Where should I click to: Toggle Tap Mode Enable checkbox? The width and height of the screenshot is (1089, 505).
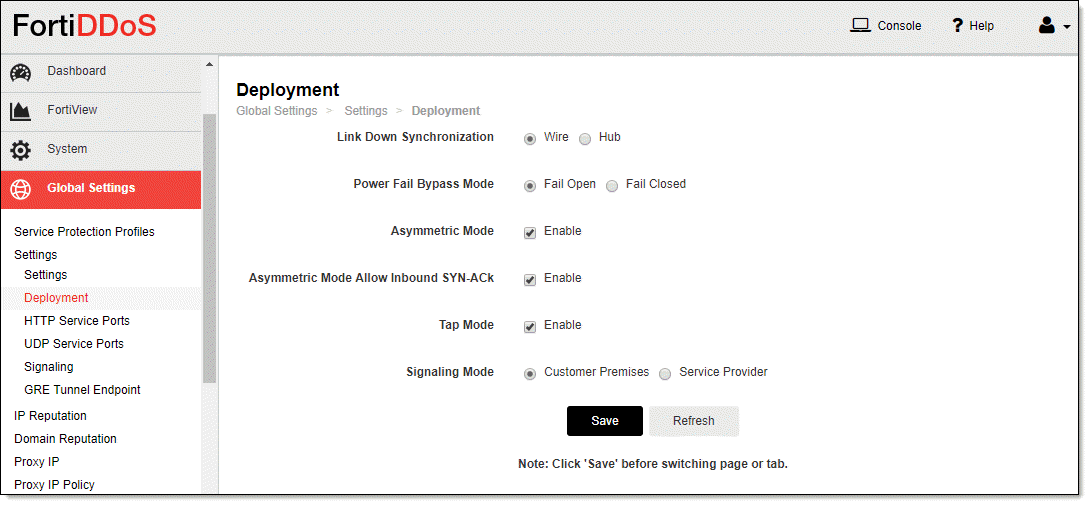click(530, 326)
